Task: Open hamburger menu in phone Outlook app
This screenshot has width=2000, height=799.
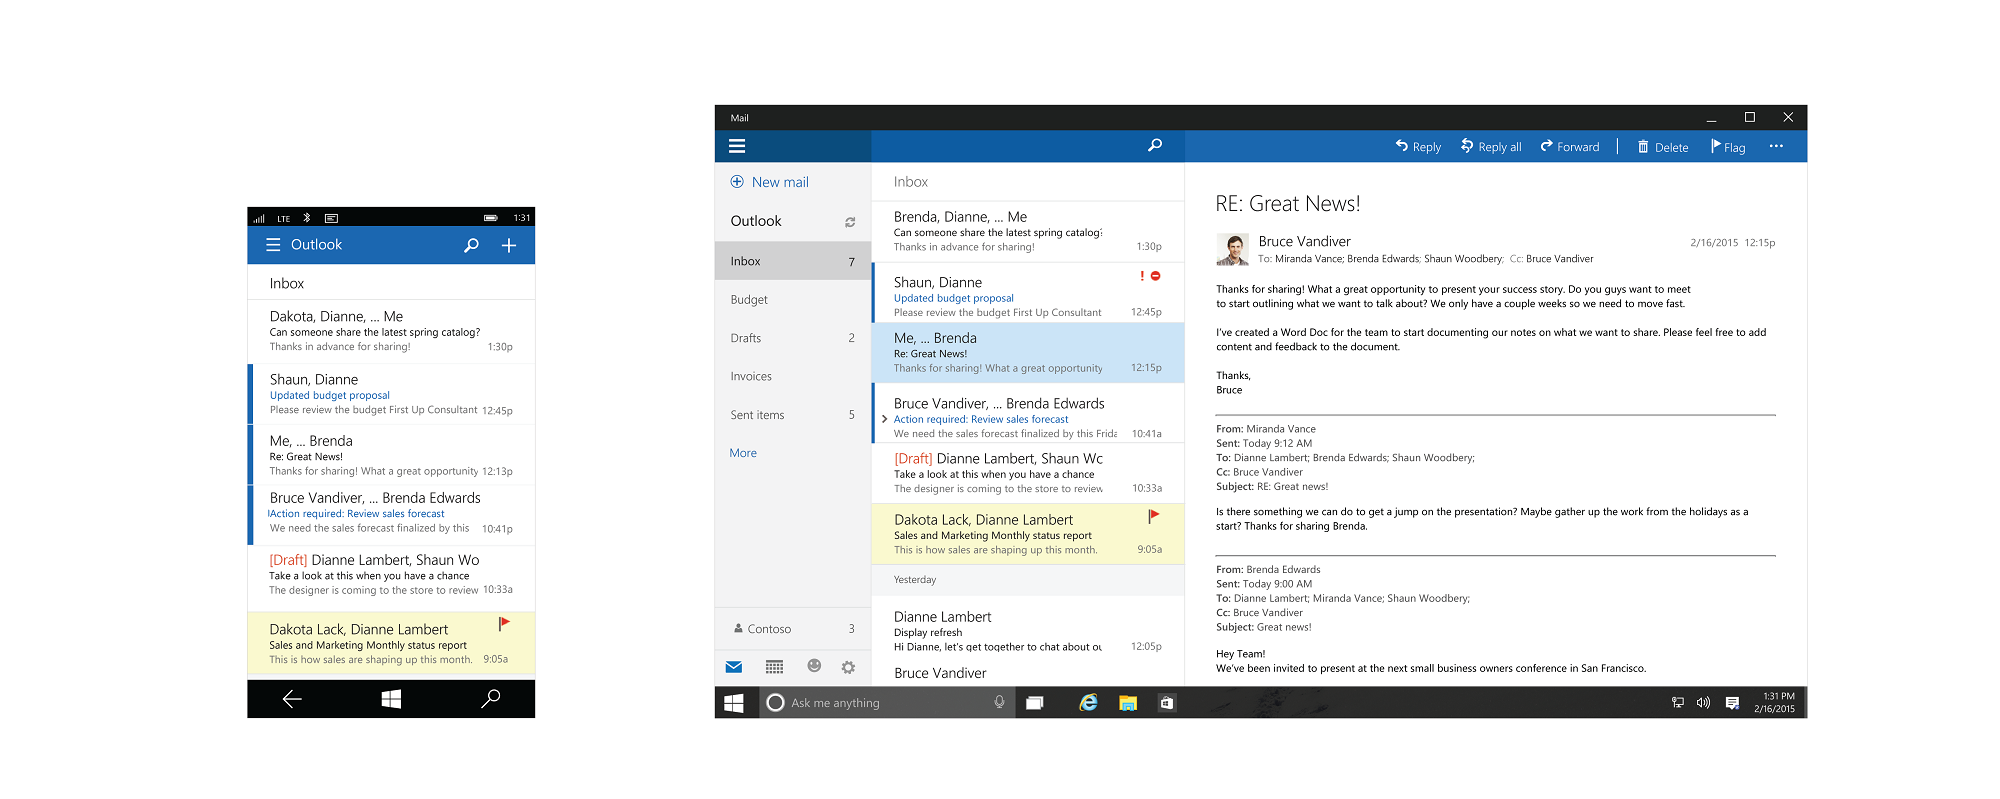Action: tap(273, 245)
